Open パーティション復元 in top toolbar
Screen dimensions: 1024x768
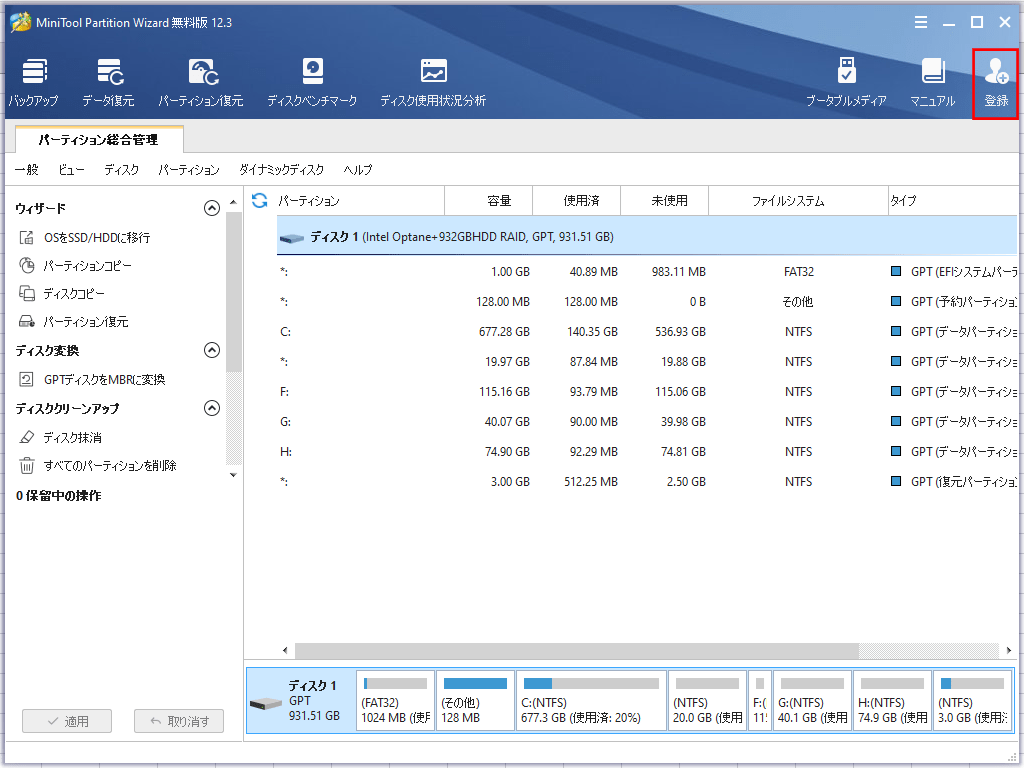point(201,83)
